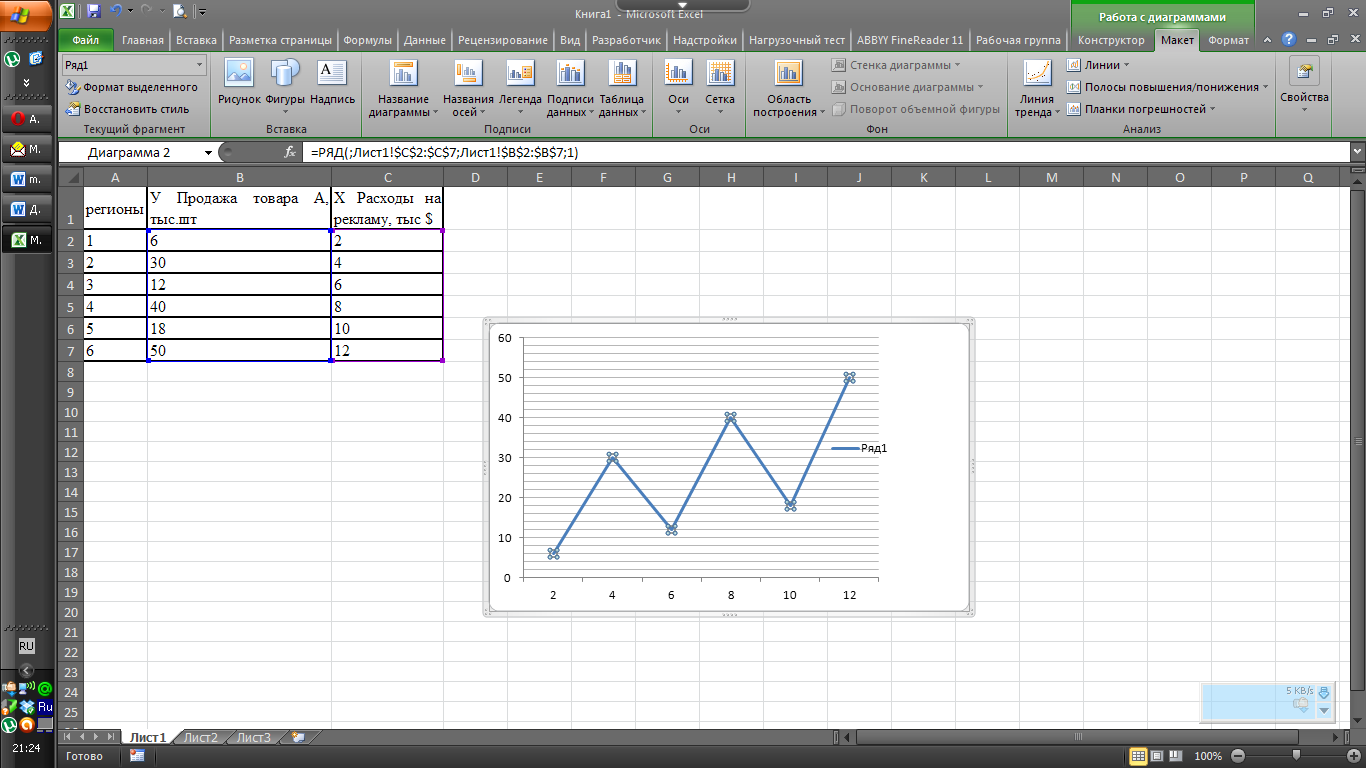Open Подписи данных data labels menu
Viewport: 1366px width, 768px height.
tap(570, 88)
